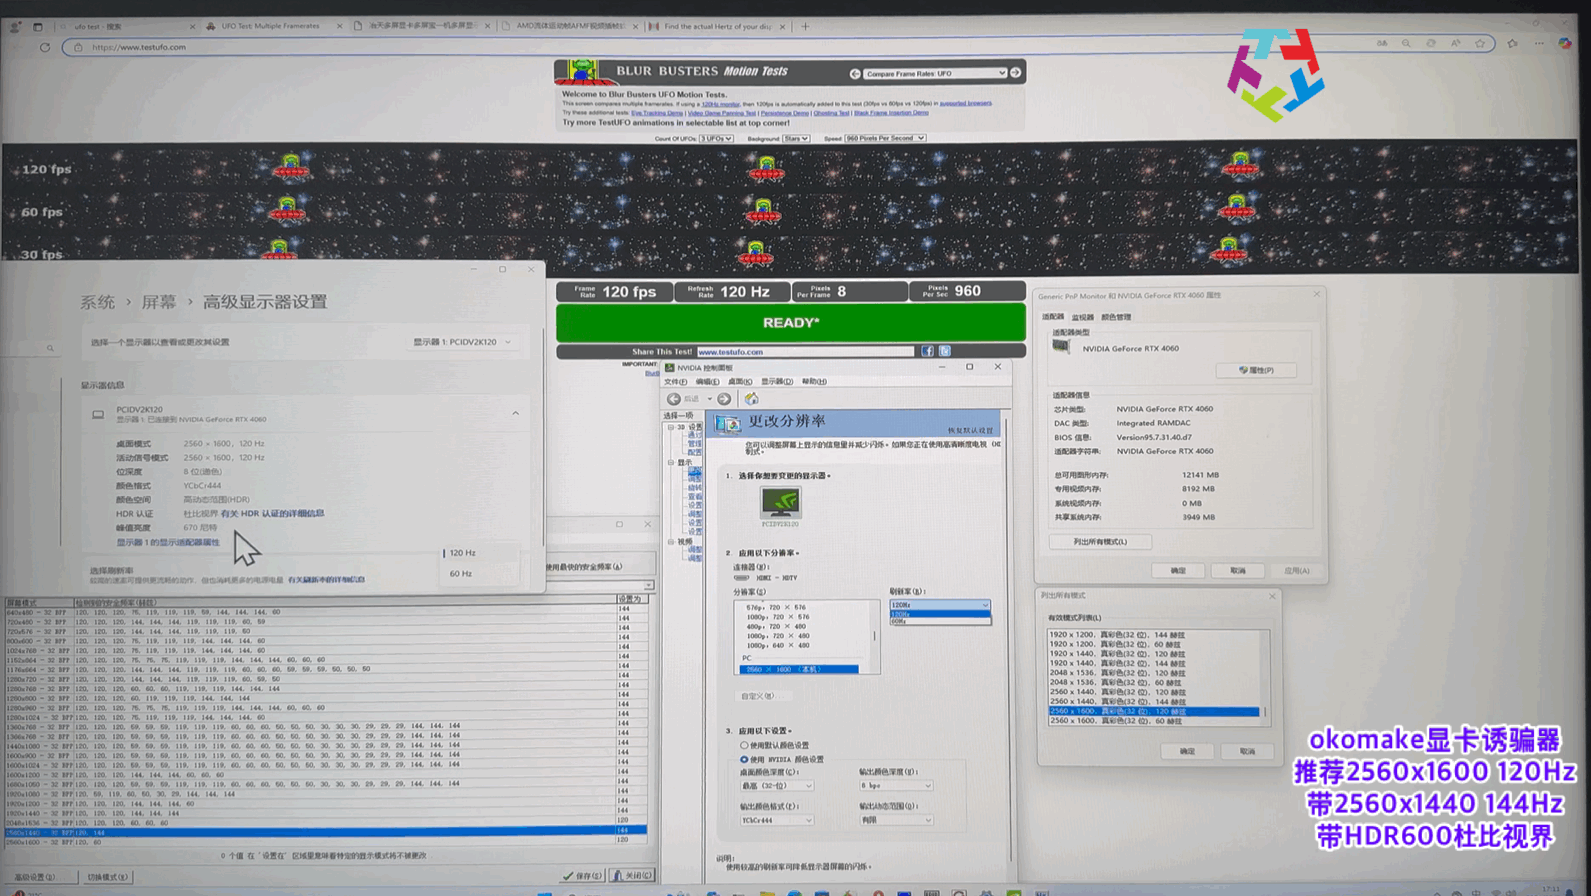Open output dynamic range dropdown in NVIDIA panel
The height and width of the screenshot is (896, 1591).
[x=896, y=820]
